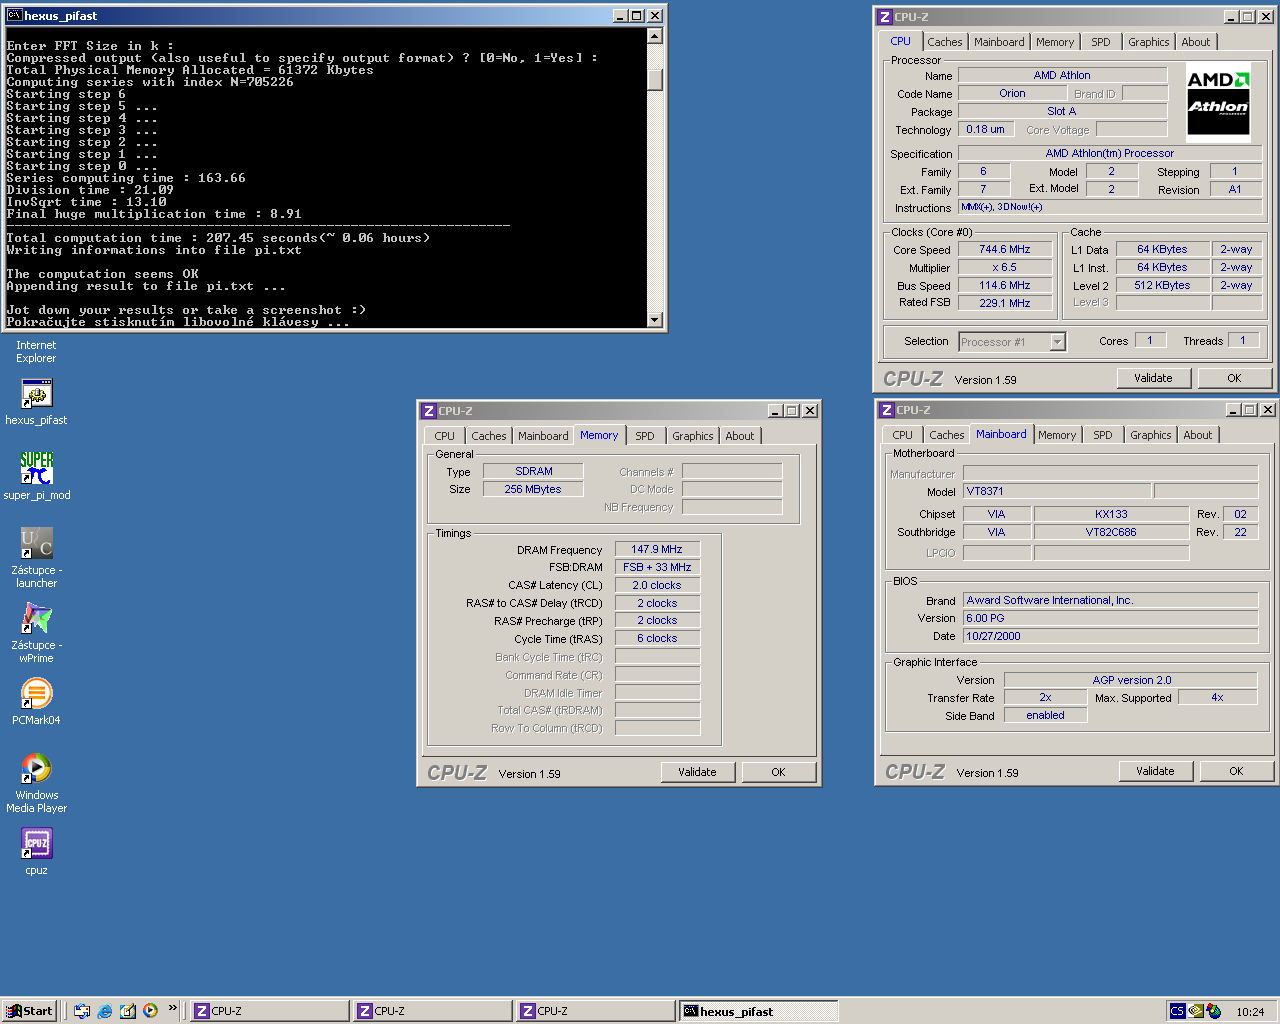Open Graphics tab in the Mainboard window
1280x1024 pixels.
tap(1150, 435)
